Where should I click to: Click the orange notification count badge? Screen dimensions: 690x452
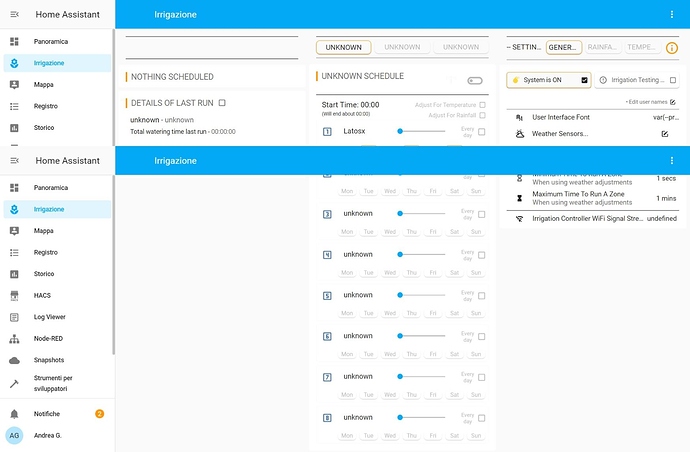(99, 414)
